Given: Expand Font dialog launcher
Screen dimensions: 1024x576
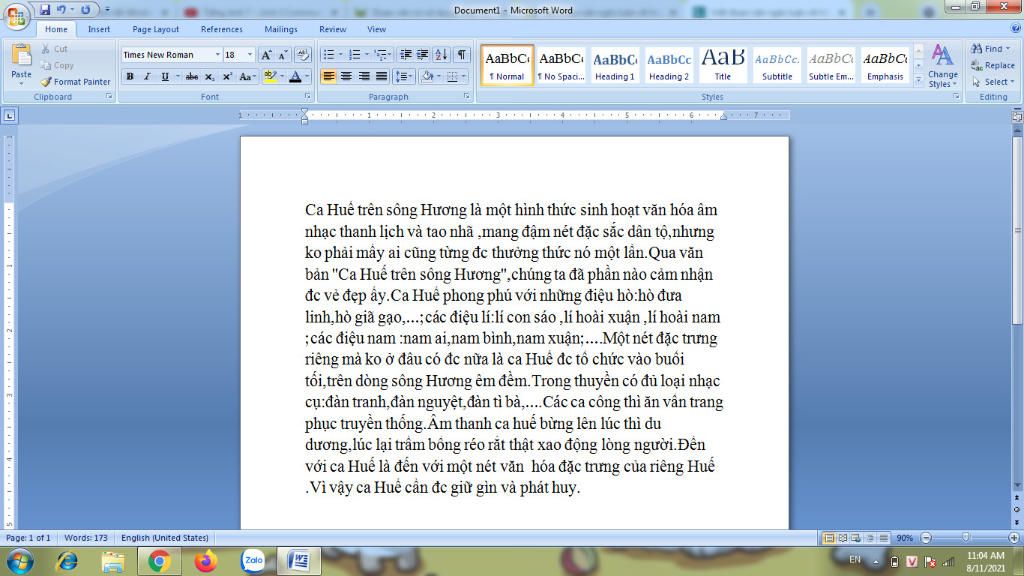Looking at the screenshot, I should (x=307, y=96).
